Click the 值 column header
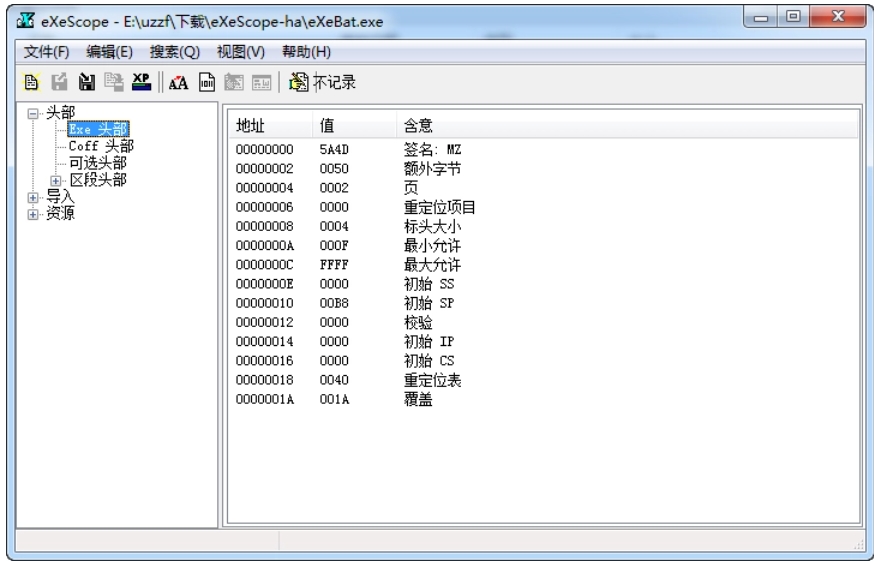The width and height of the screenshot is (874, 561). tap(355, 125)
